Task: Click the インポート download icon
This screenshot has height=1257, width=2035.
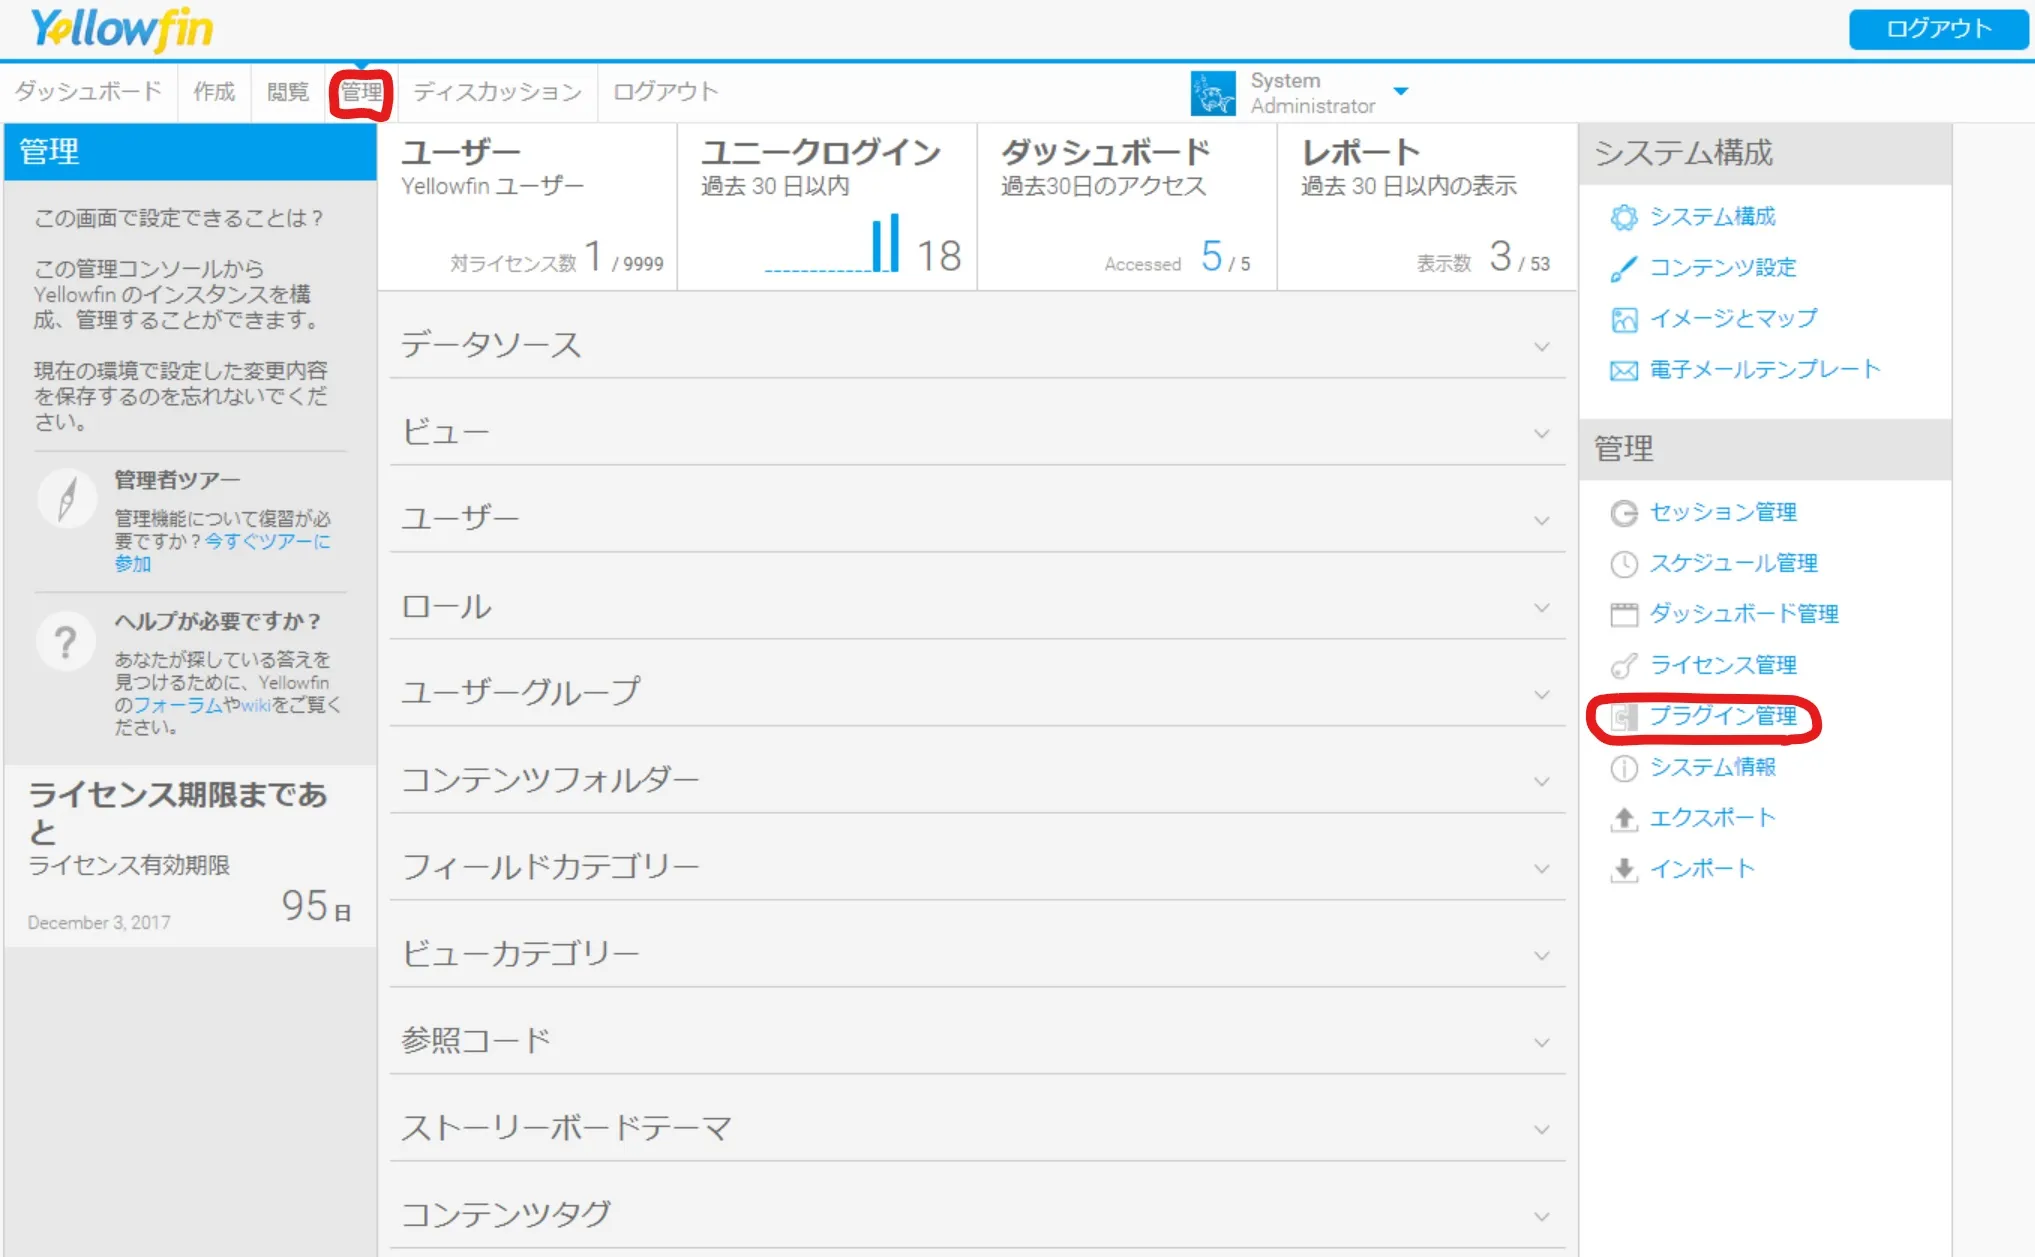Action: point(1625,868)
